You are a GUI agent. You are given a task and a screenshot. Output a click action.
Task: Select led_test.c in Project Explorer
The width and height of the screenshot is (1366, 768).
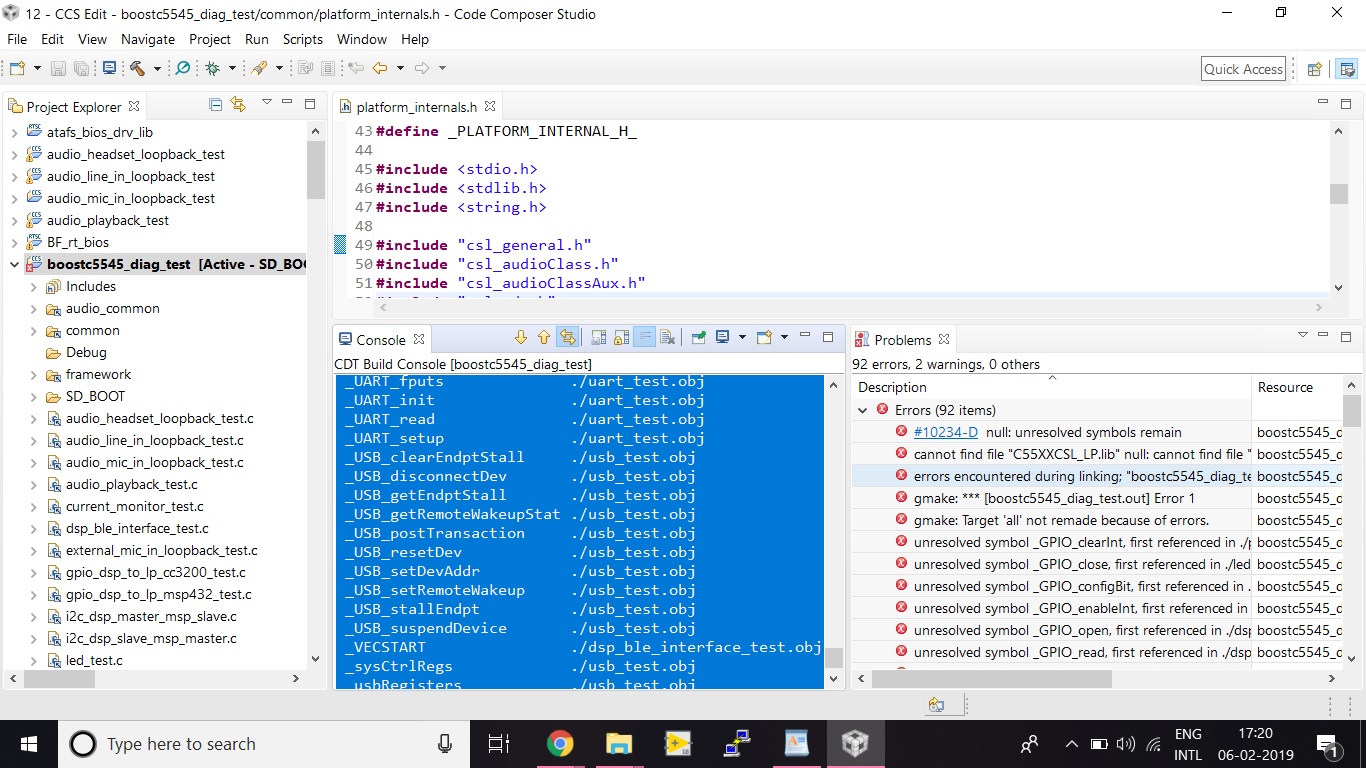[94, 660]
